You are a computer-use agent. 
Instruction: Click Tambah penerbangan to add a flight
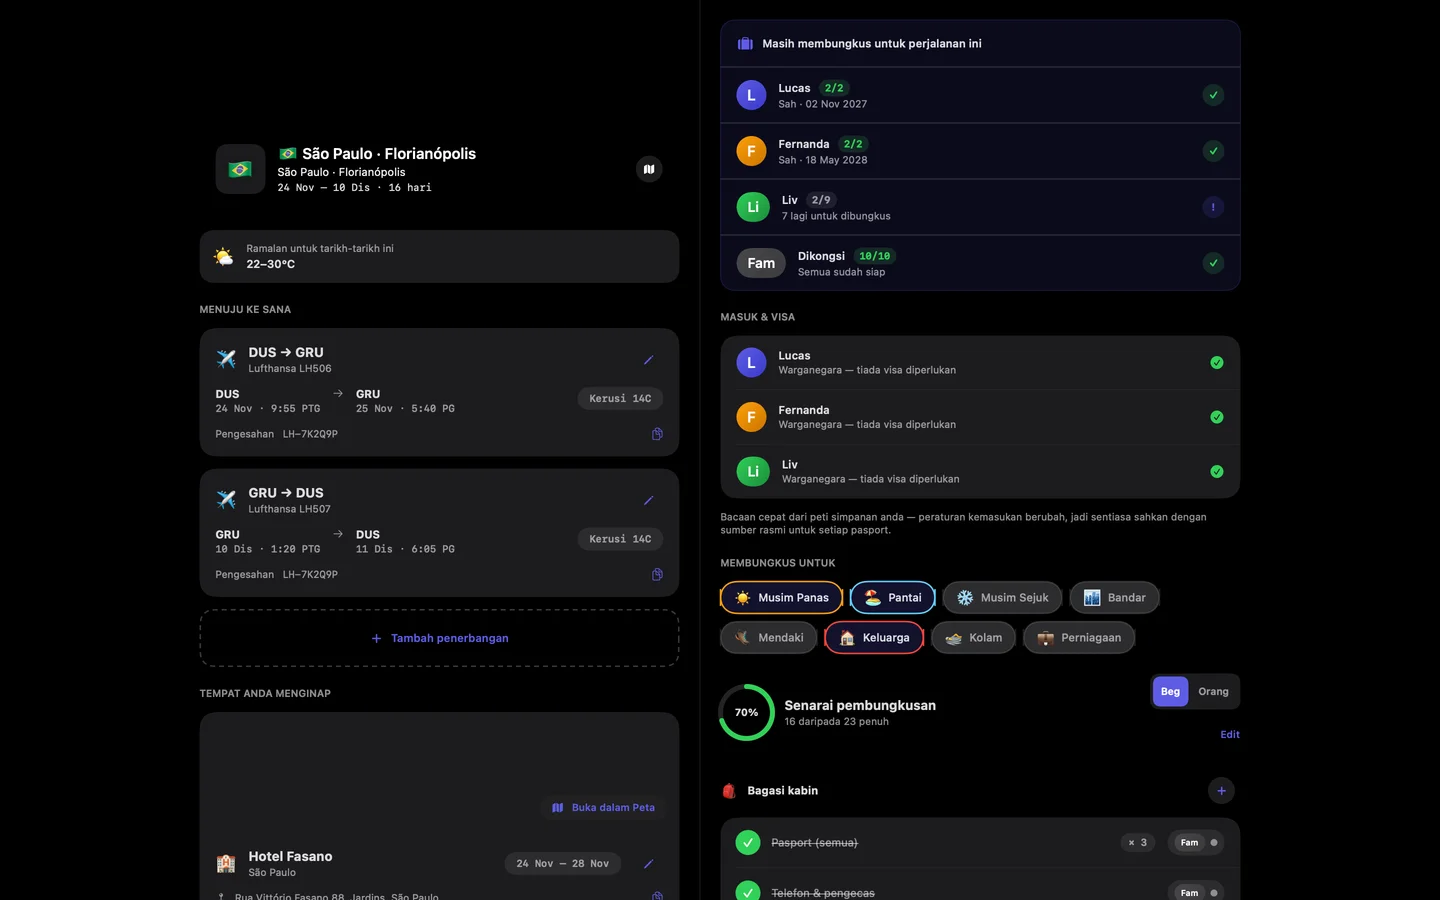pos(439,638)
